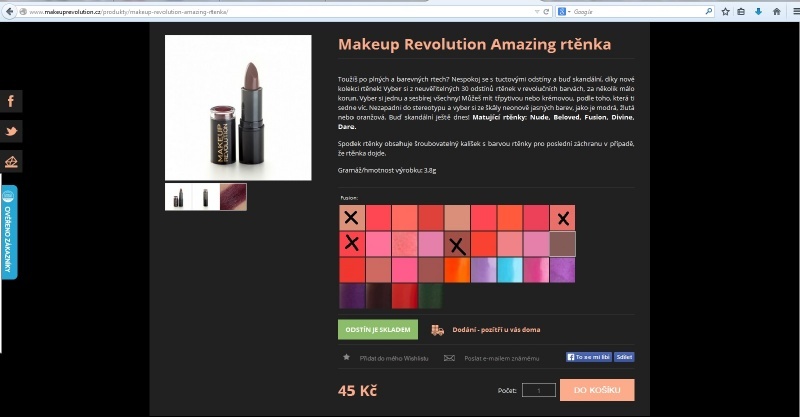Screen dimensions: 800x417
Task: Show the purple color swatch product thumbnail
Action: (x=233, y=197)
